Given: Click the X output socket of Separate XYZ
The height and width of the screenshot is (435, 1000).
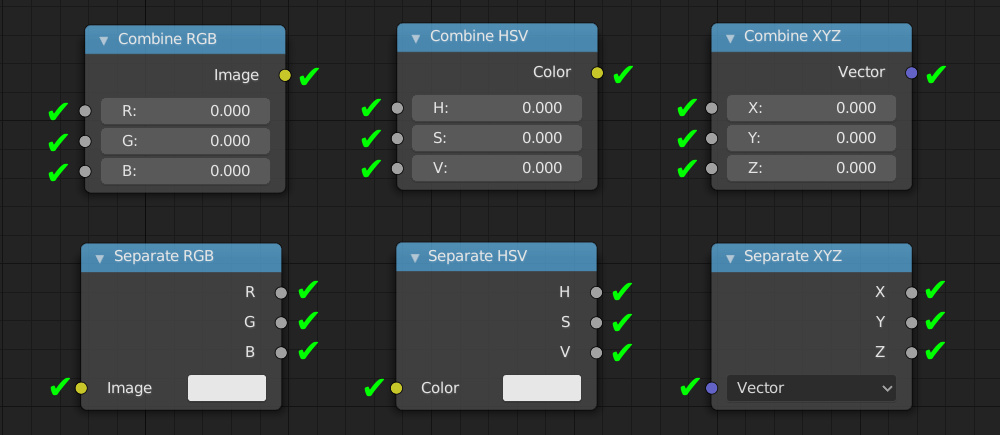Looking at the screenshot, I should (x=911, y=293).
